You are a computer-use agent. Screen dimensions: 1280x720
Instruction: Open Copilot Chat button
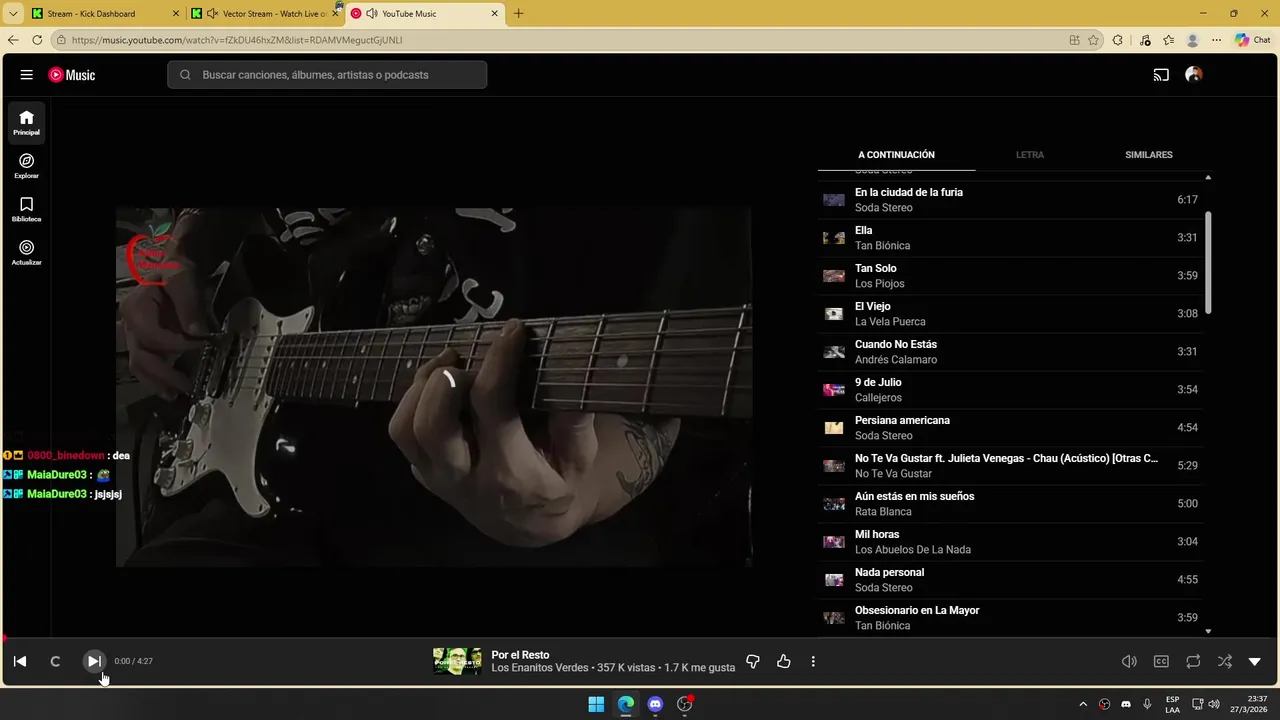pyautogui.click(x=1253, y=40)
